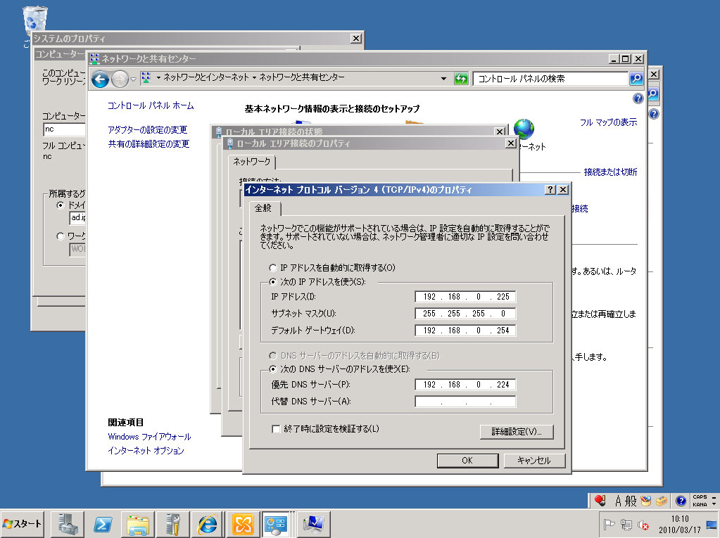
Task: Open フル マップの表示 link
Action: 608,122
